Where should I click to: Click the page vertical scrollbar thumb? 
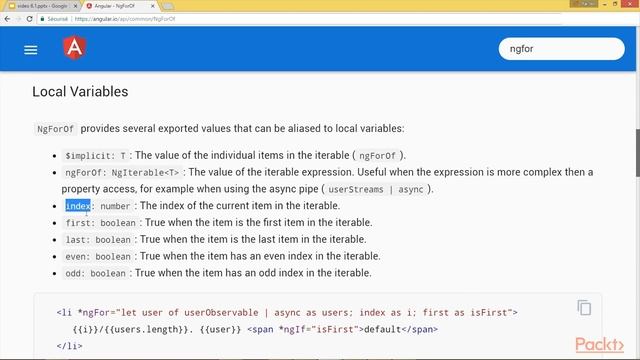[x=638, y=153]
